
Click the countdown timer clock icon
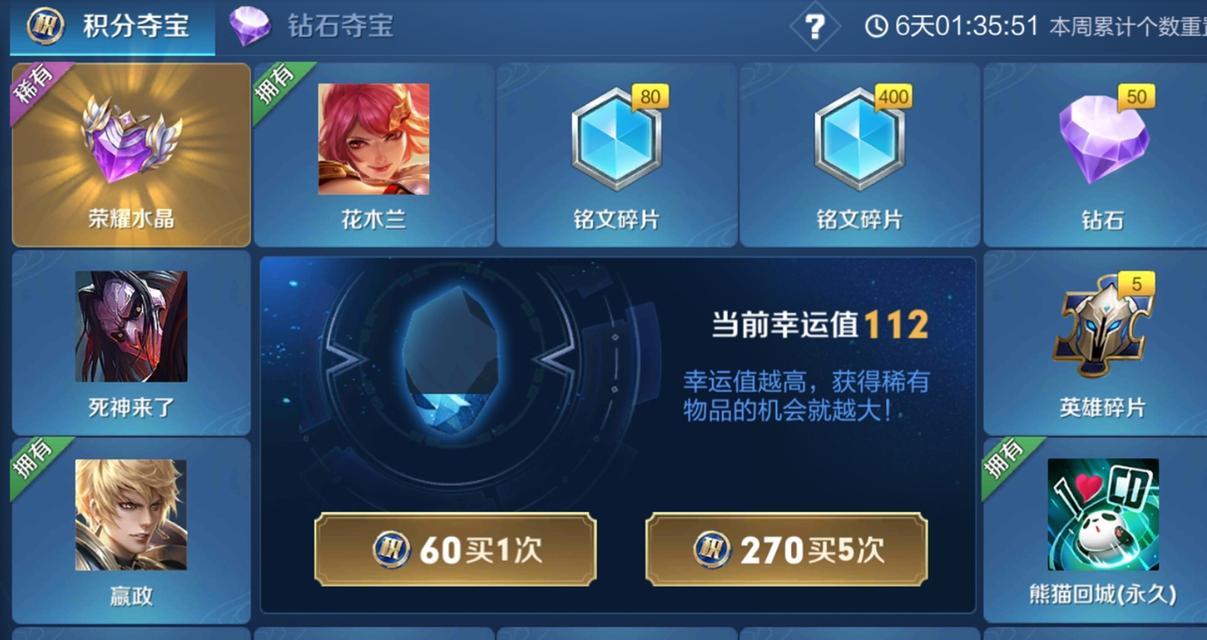[x=876, y=26]
